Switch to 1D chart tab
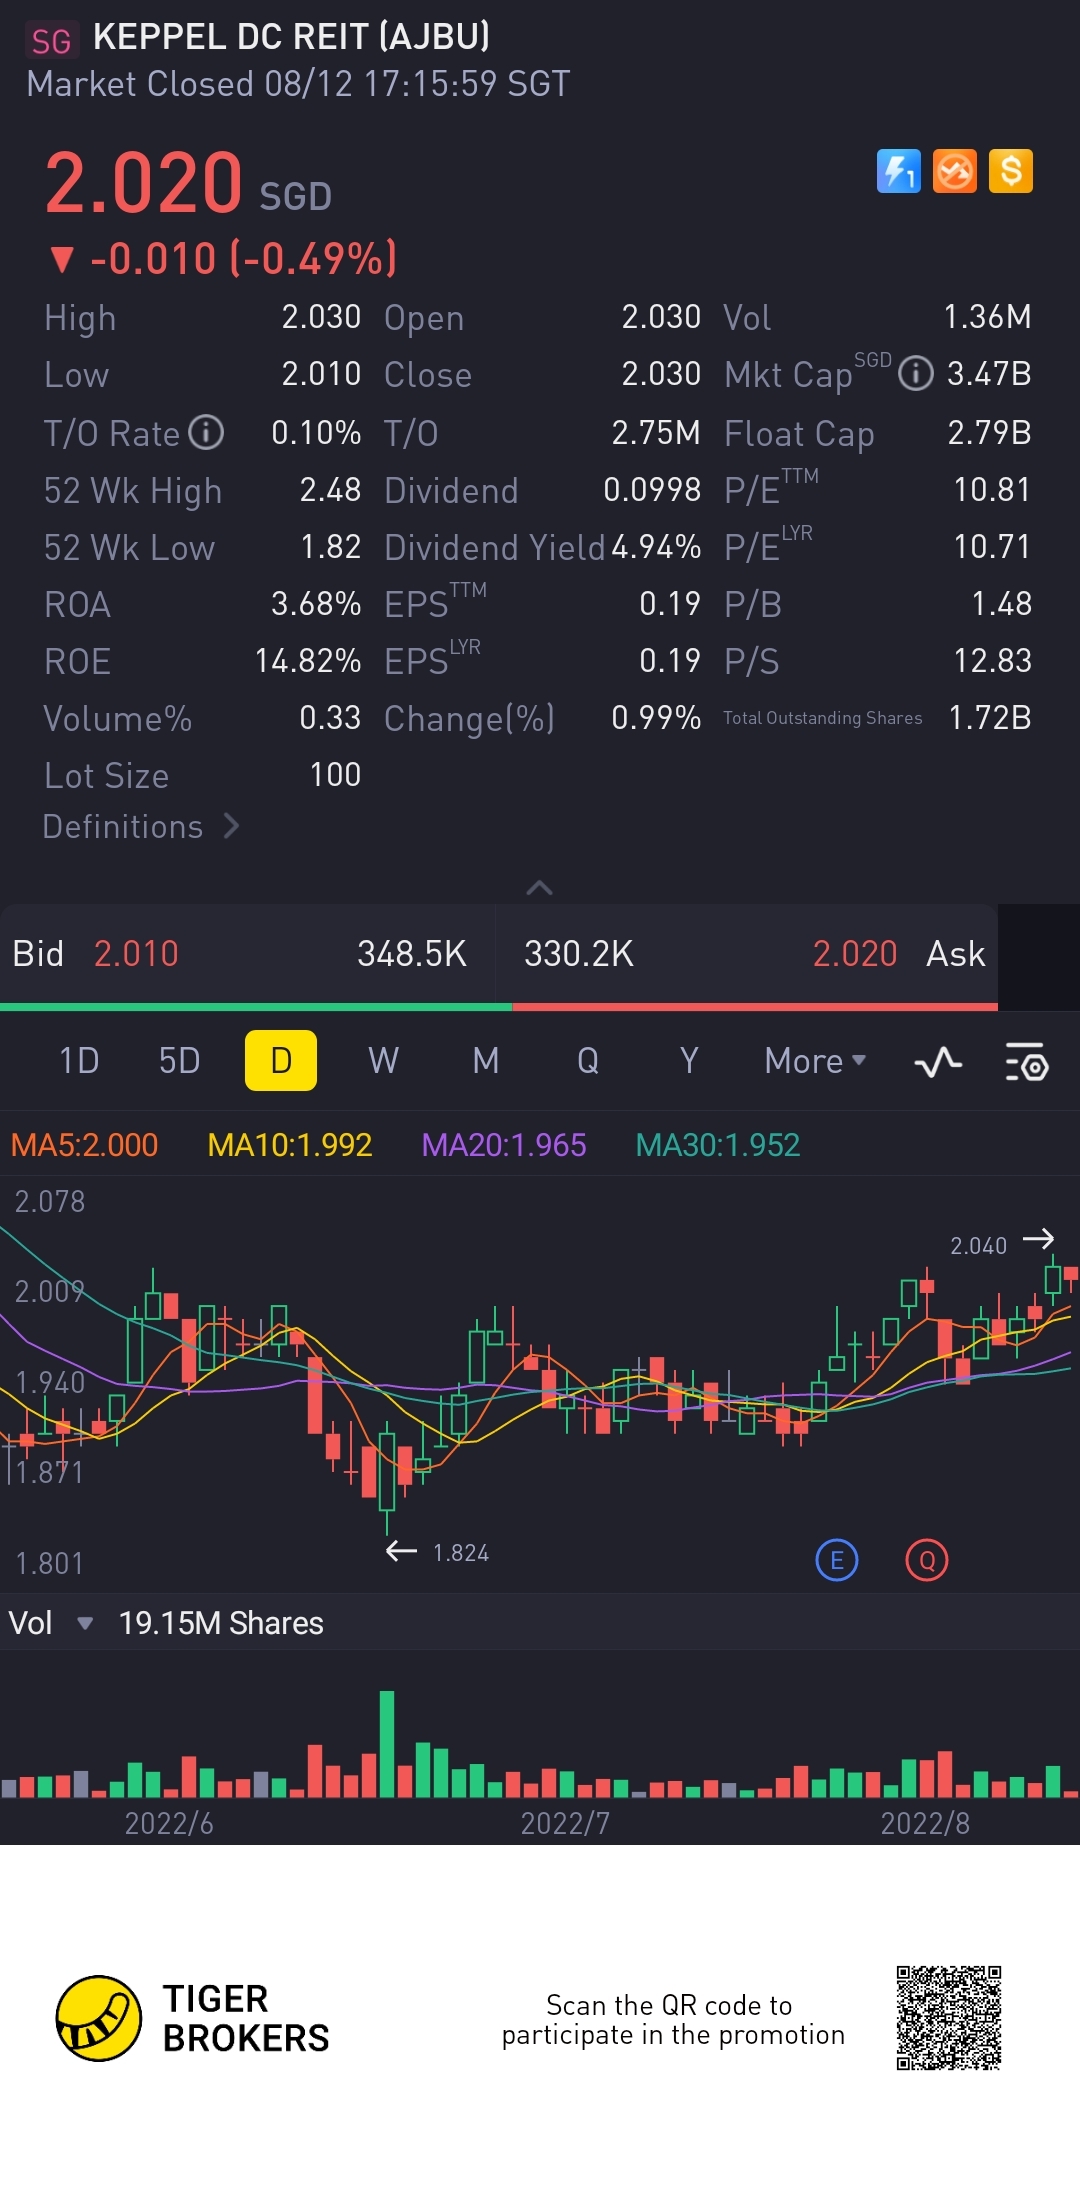Screen dimensions: 1080x2193 coord(79,1061)
